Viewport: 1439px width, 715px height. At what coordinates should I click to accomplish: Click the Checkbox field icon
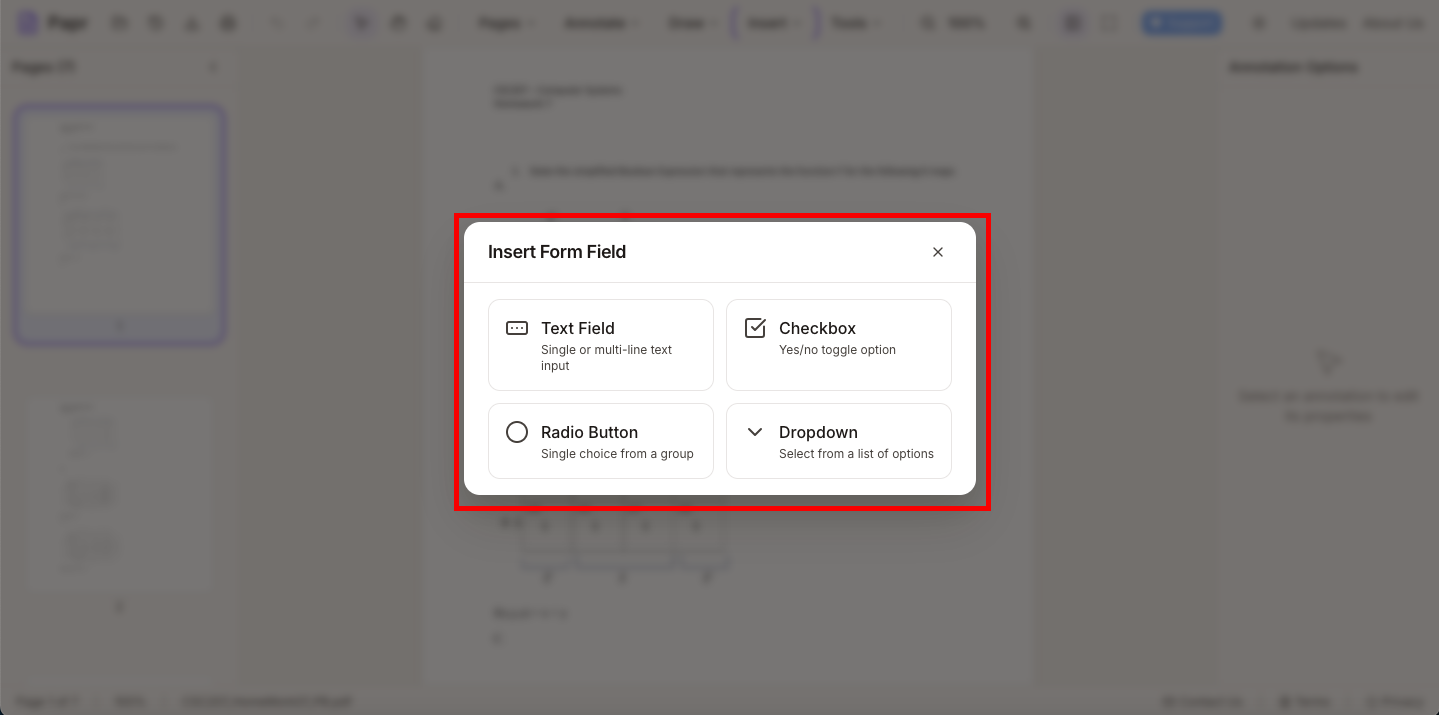755,327
